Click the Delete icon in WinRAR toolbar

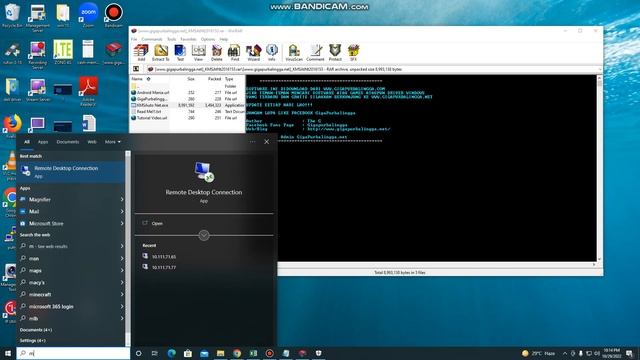217,53
